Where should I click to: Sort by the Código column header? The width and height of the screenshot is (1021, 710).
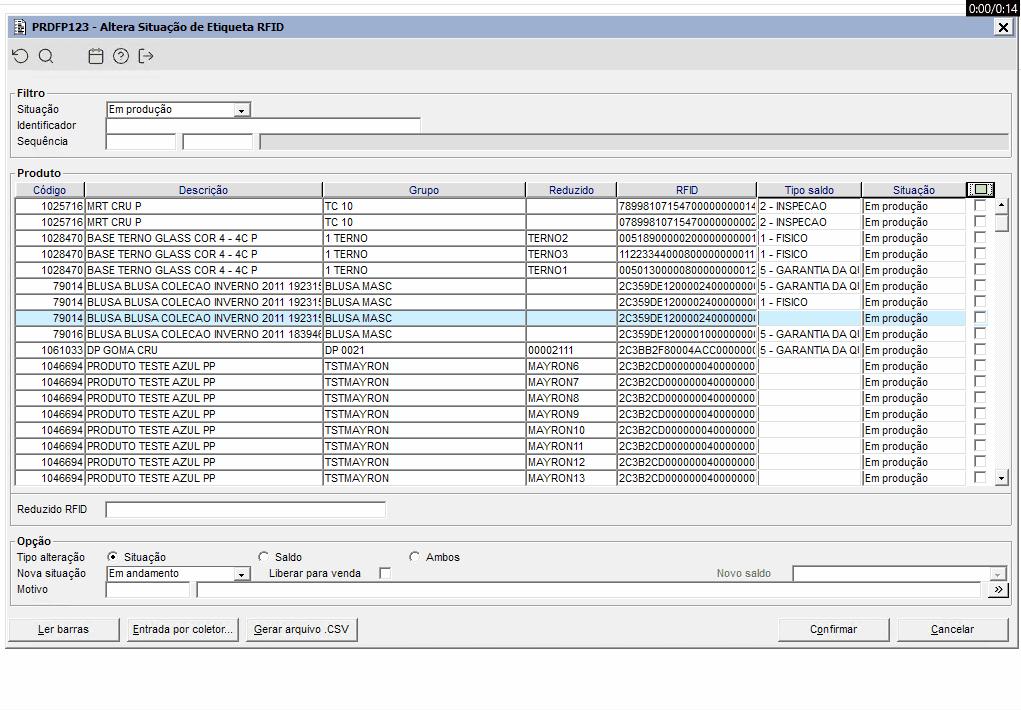(x=49, y=190)
